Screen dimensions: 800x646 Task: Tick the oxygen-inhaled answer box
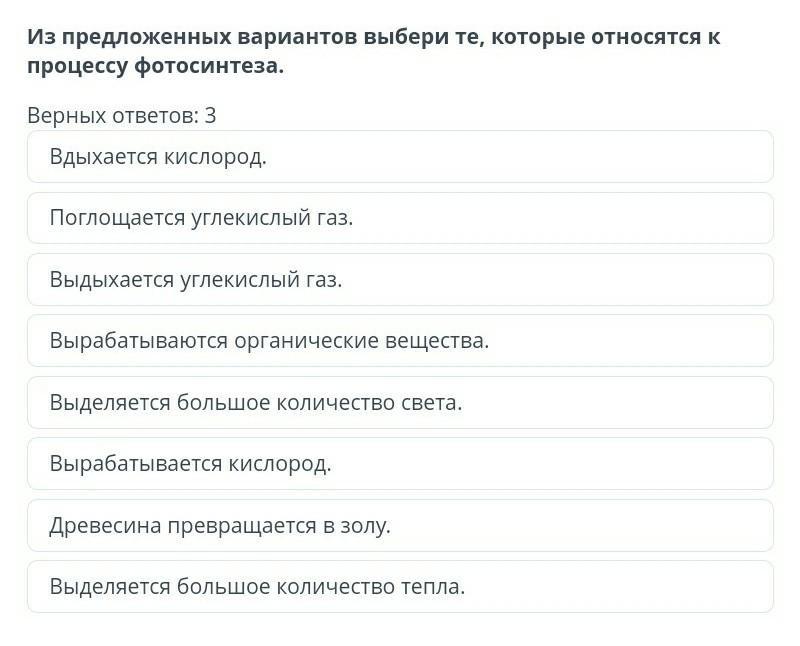(x=400, y=157)
